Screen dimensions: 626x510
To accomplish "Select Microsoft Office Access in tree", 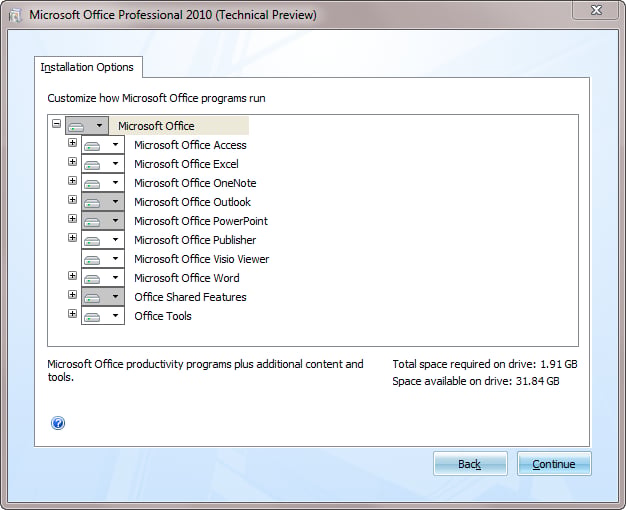I will 190,145.
